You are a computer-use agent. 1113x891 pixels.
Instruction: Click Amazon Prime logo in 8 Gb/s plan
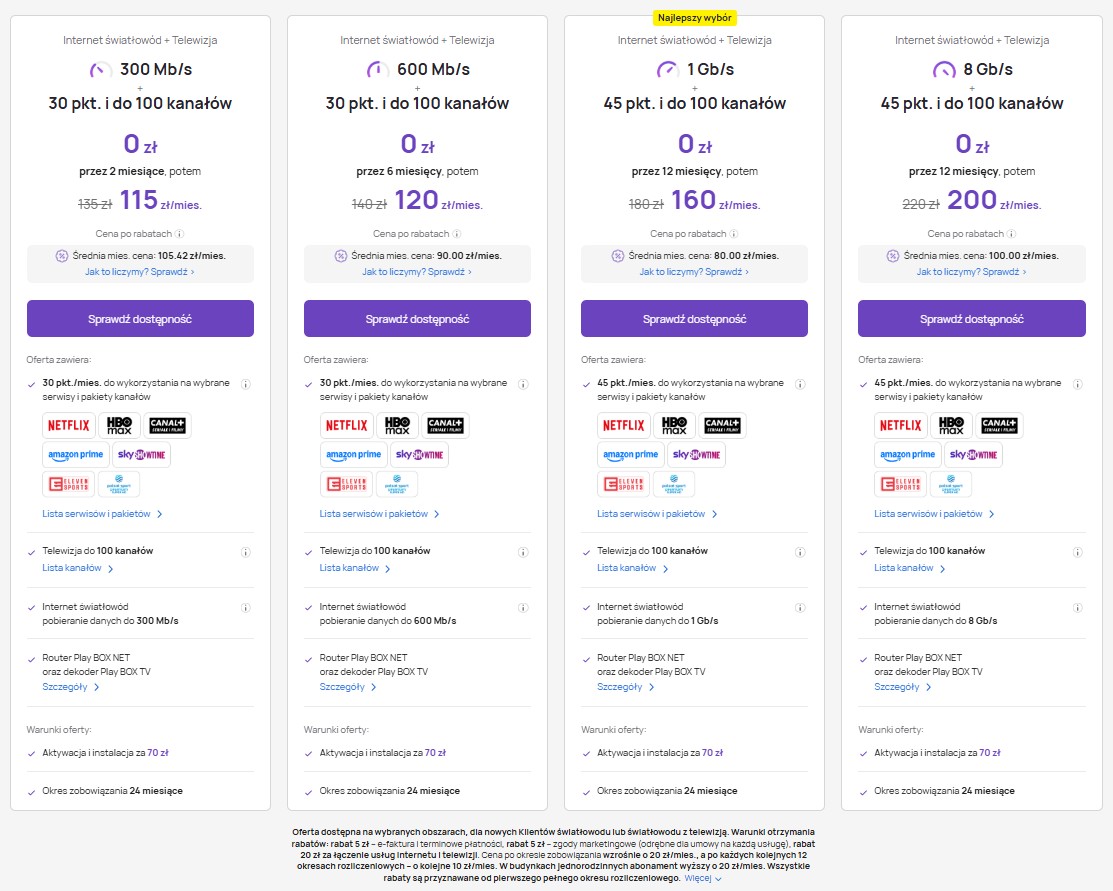tap(908, 455)
